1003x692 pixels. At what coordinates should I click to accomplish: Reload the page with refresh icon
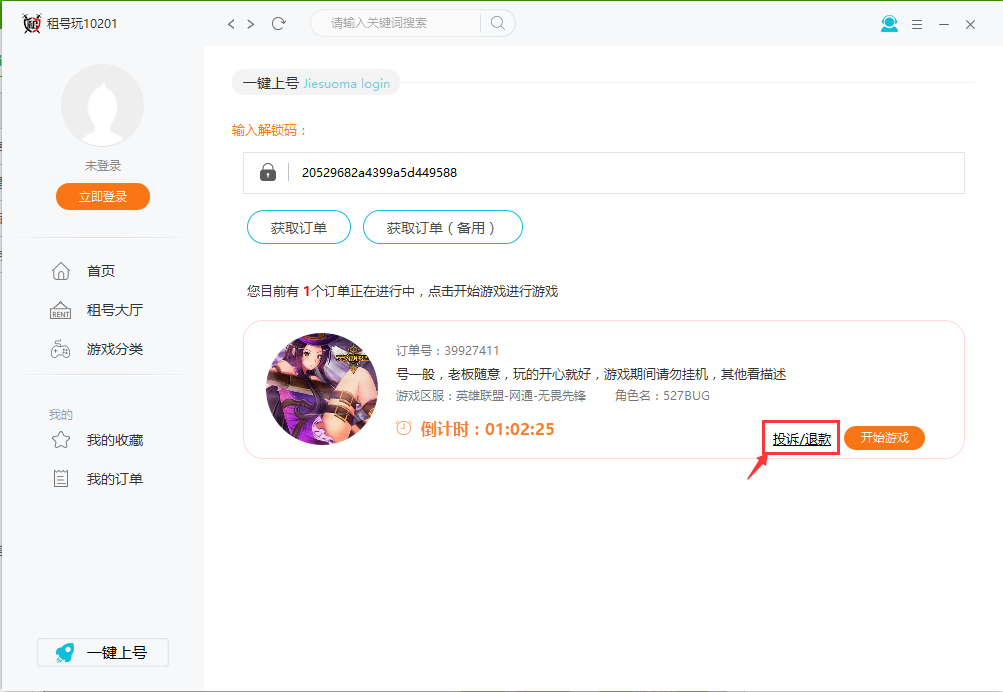[x=278, y=24]
